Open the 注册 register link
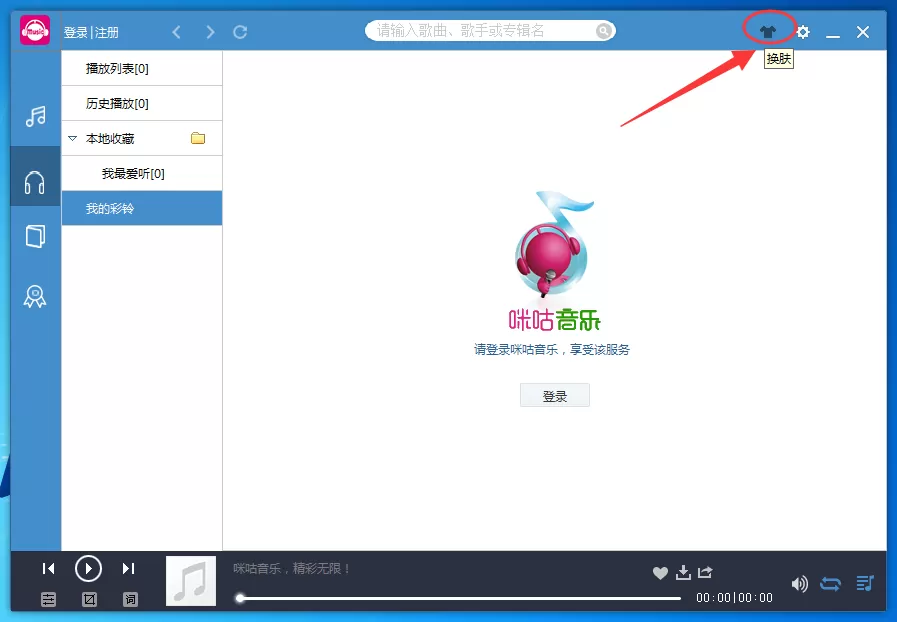 [x=106, y=33]
